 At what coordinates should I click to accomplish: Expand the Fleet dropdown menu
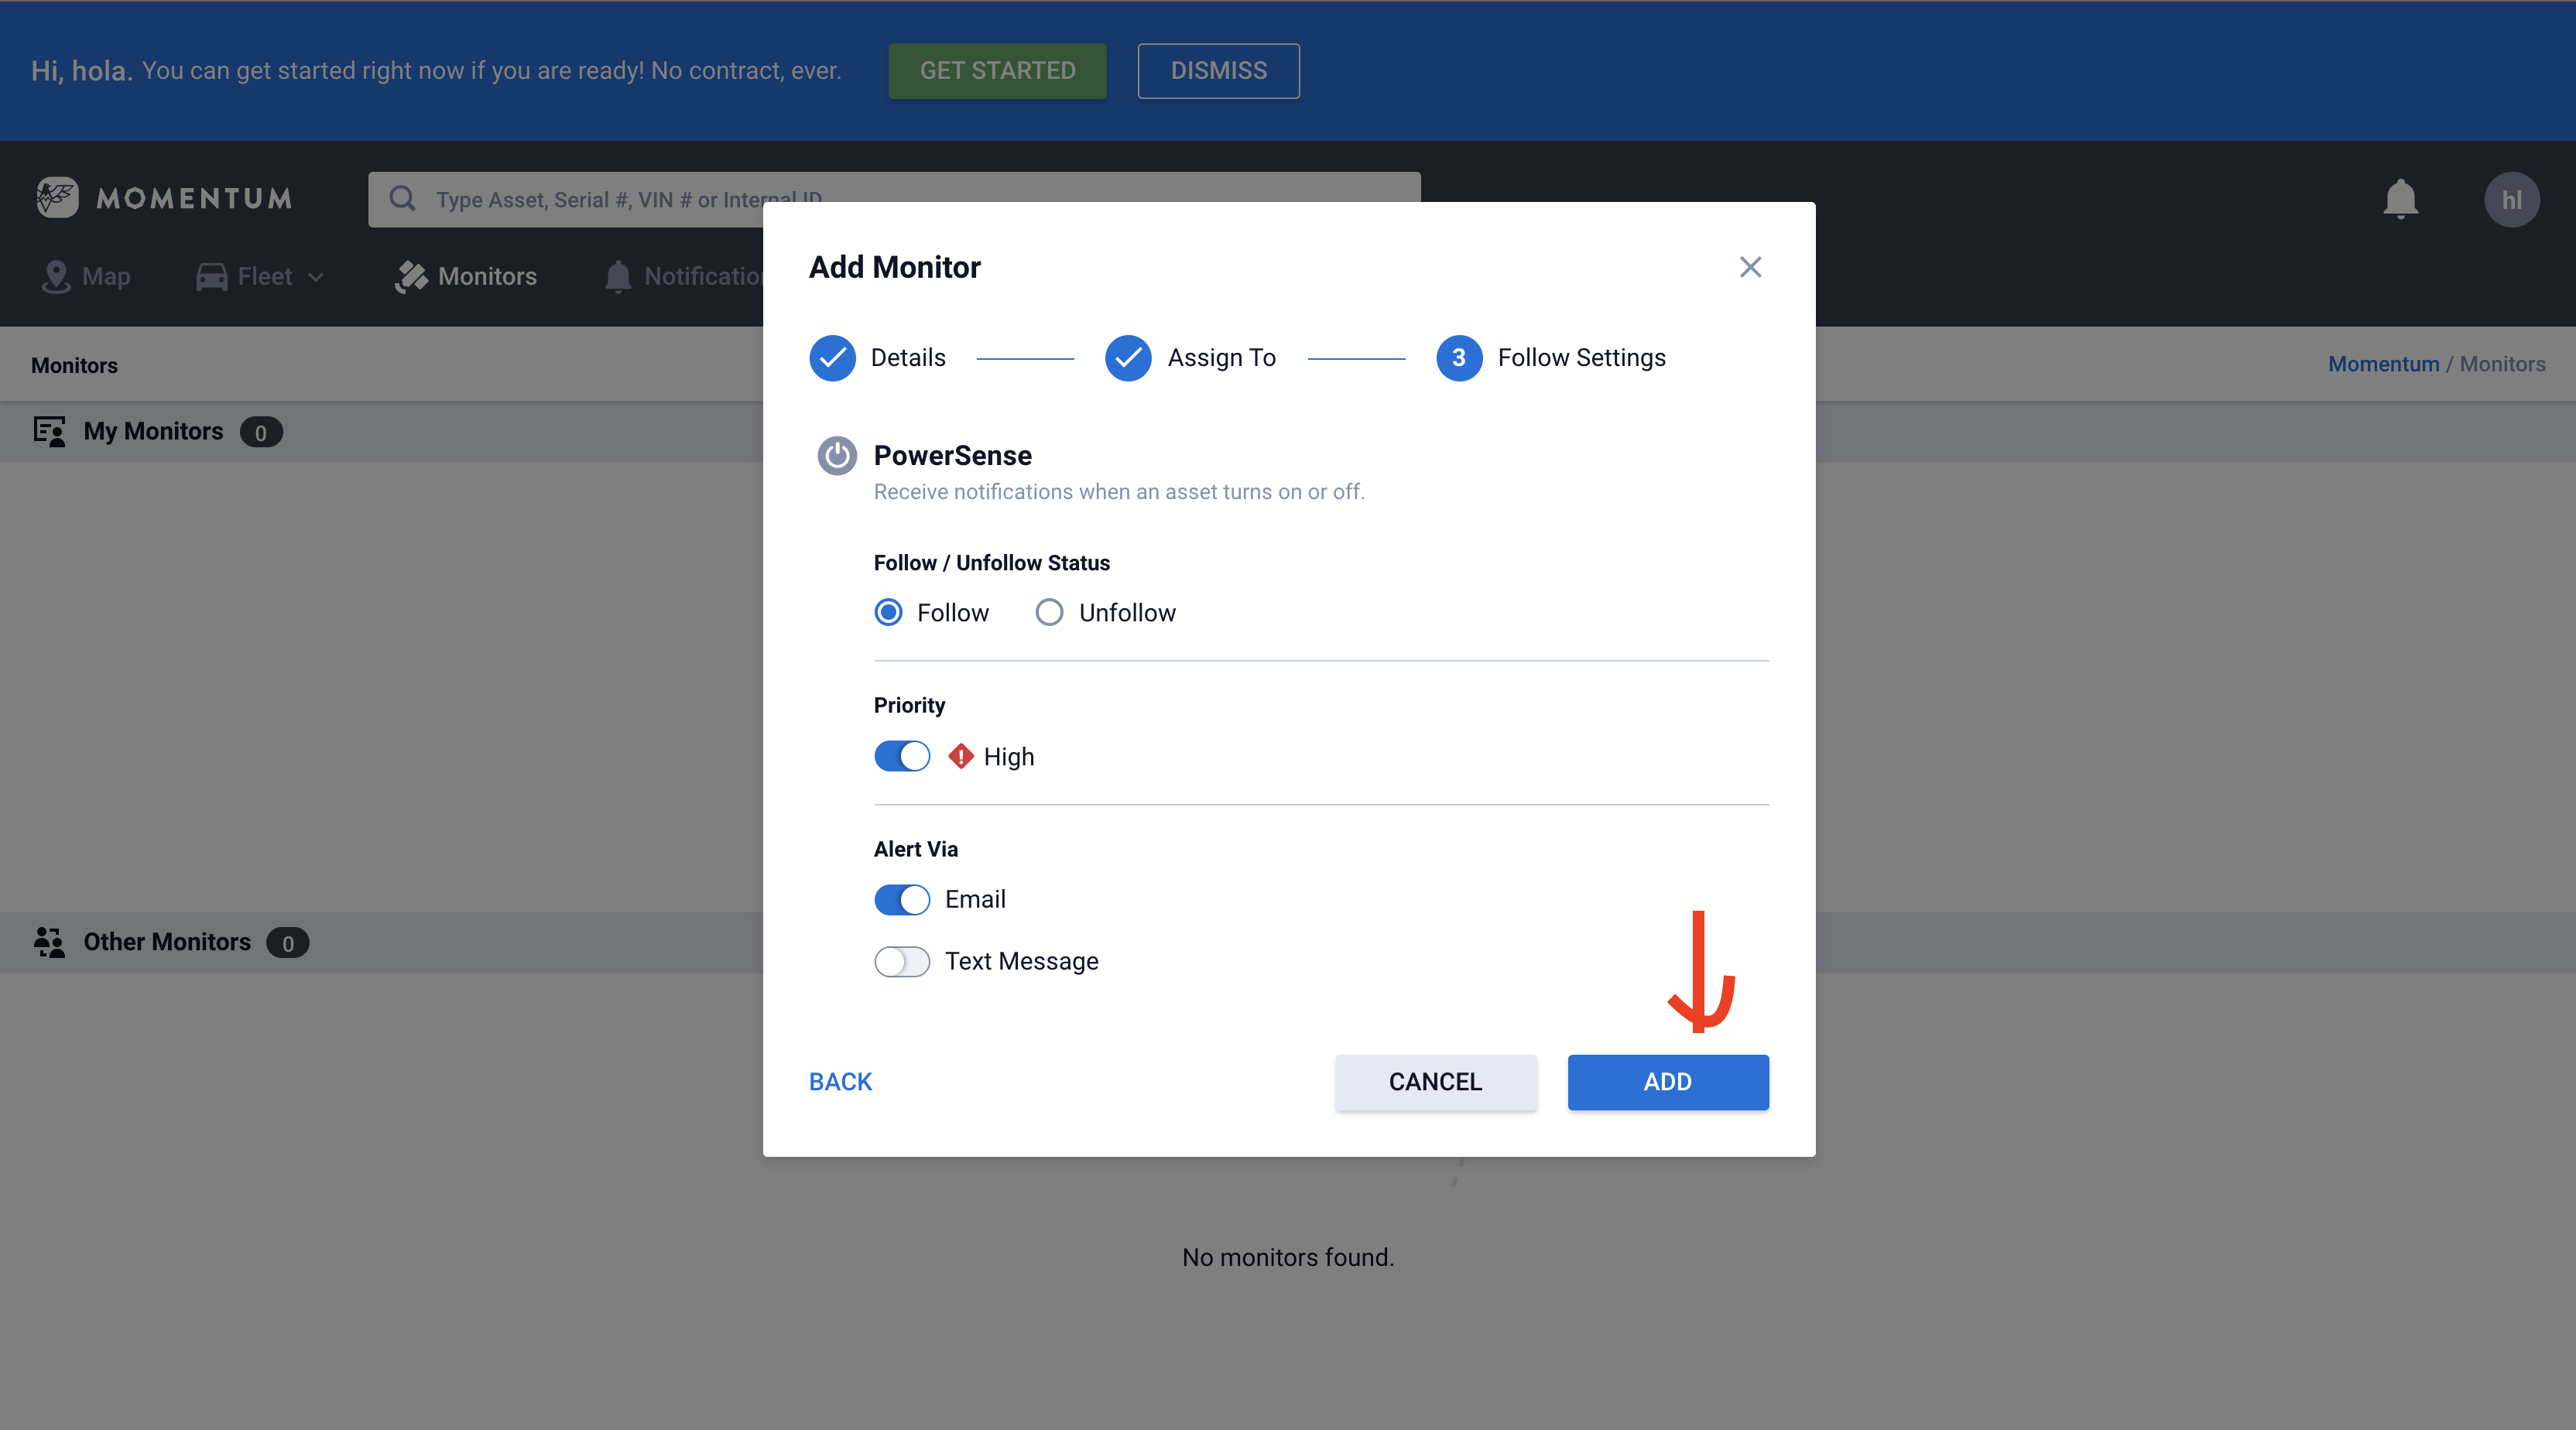(262, 277)
